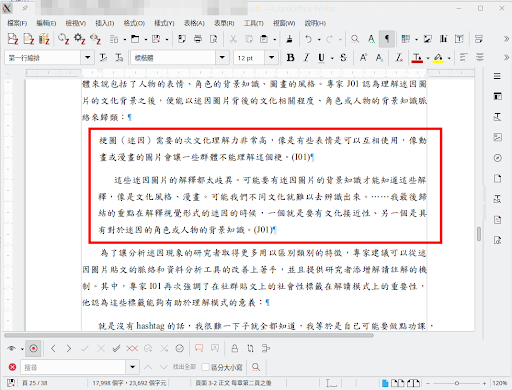Click 找出全部 Find All button
Screen dimensions: 512x390
184,367
